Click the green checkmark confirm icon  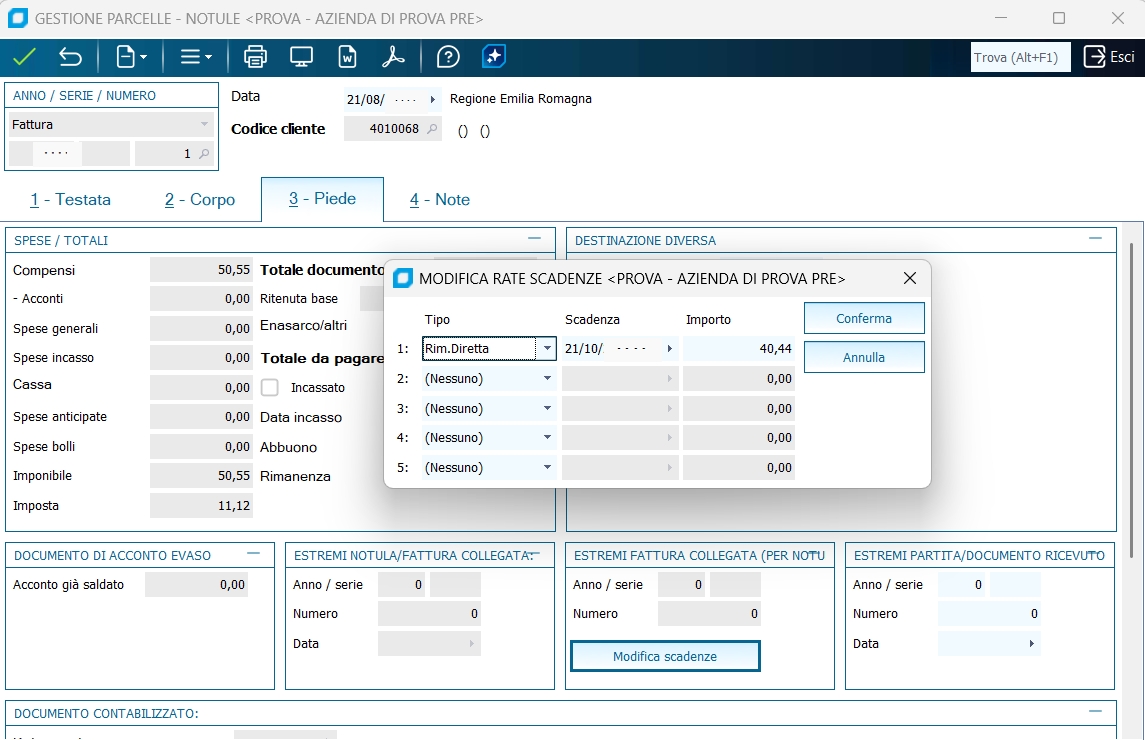click(24, 57)
